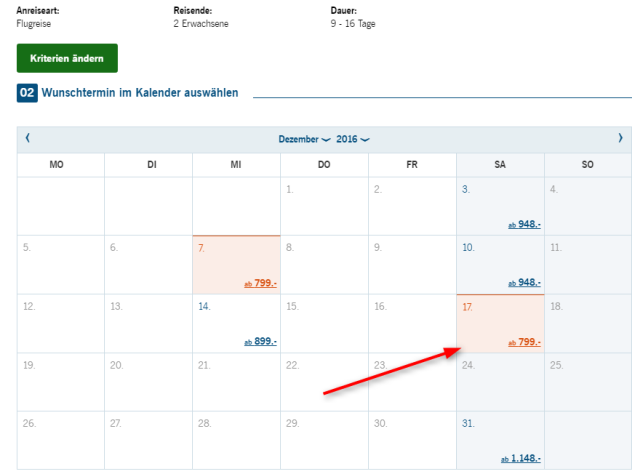This screenshot has height=474, width=640.
Task: Click the SO weekday column header
Action: (587, 164)
